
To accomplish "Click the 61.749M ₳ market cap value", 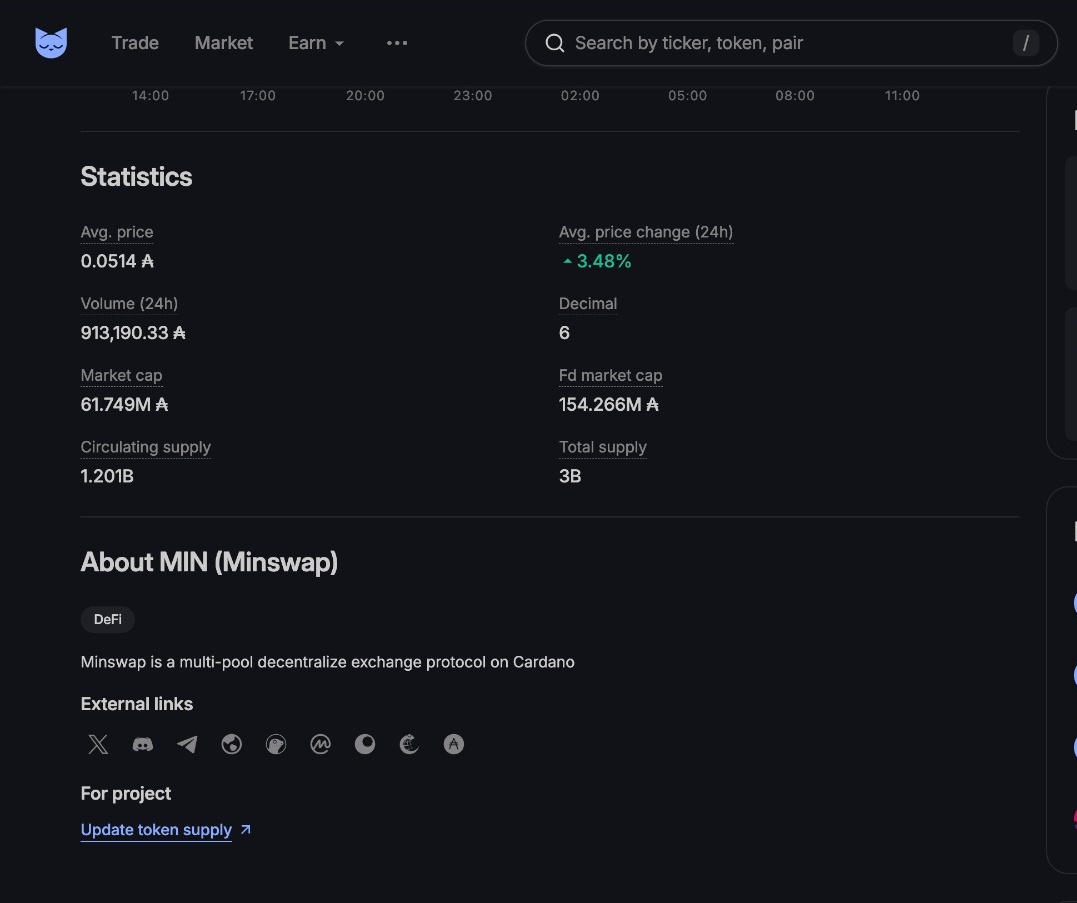I will pyautogui.click(x=124, y=404).
